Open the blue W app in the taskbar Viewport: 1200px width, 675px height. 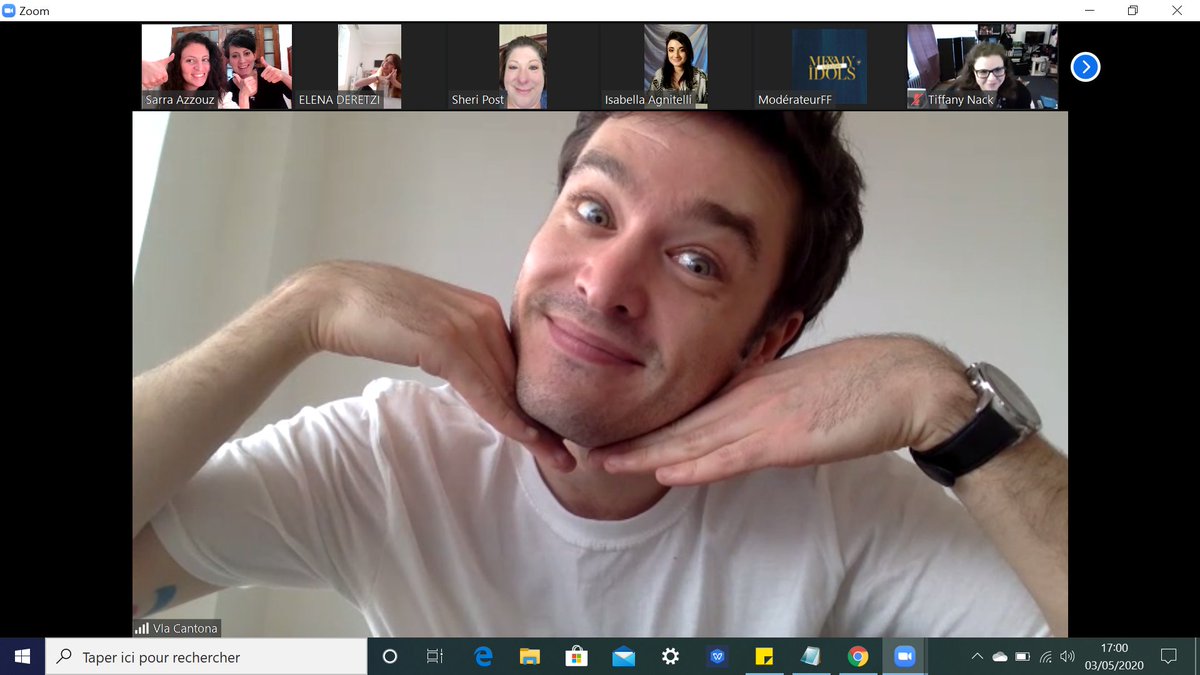(717, 657)
